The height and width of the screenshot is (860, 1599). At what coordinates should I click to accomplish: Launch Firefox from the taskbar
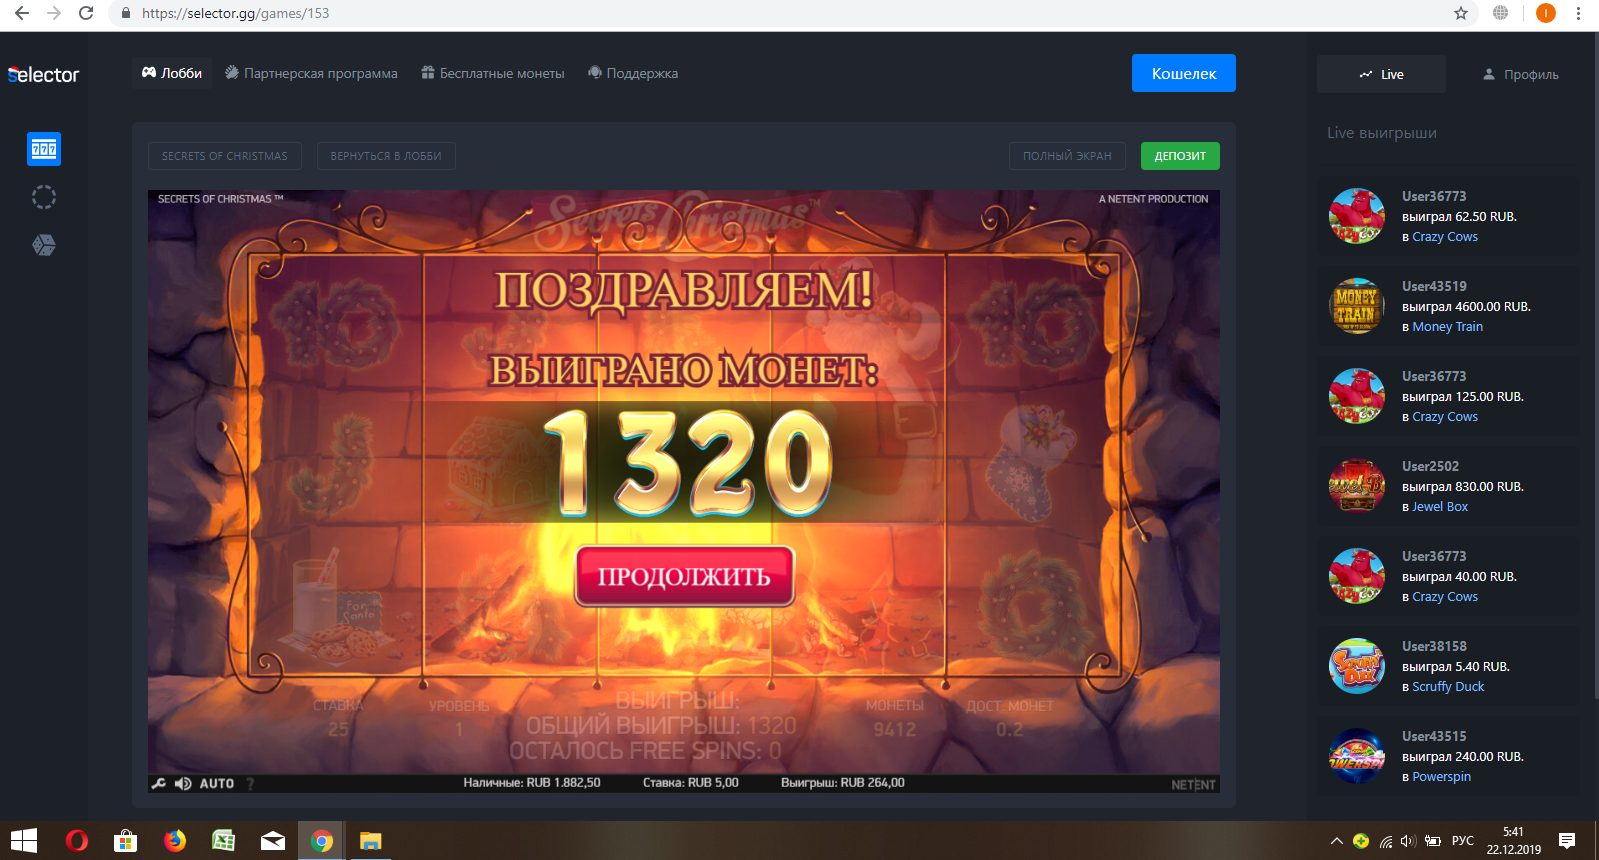(x=175, y=841)
